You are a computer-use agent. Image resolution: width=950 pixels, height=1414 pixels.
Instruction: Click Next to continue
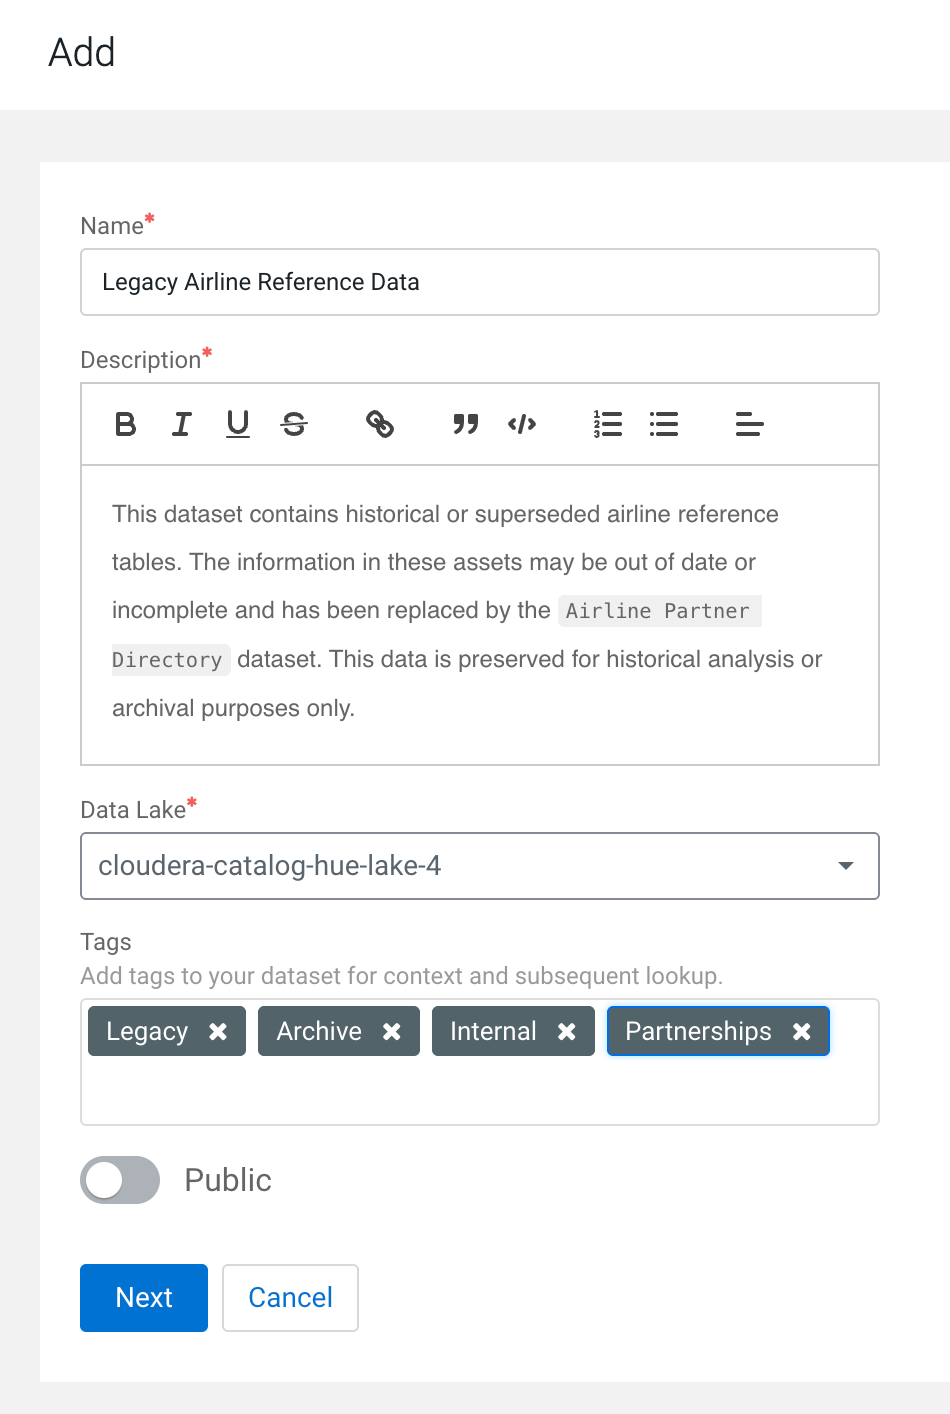pyautogui.click(x=144, y=1298)
